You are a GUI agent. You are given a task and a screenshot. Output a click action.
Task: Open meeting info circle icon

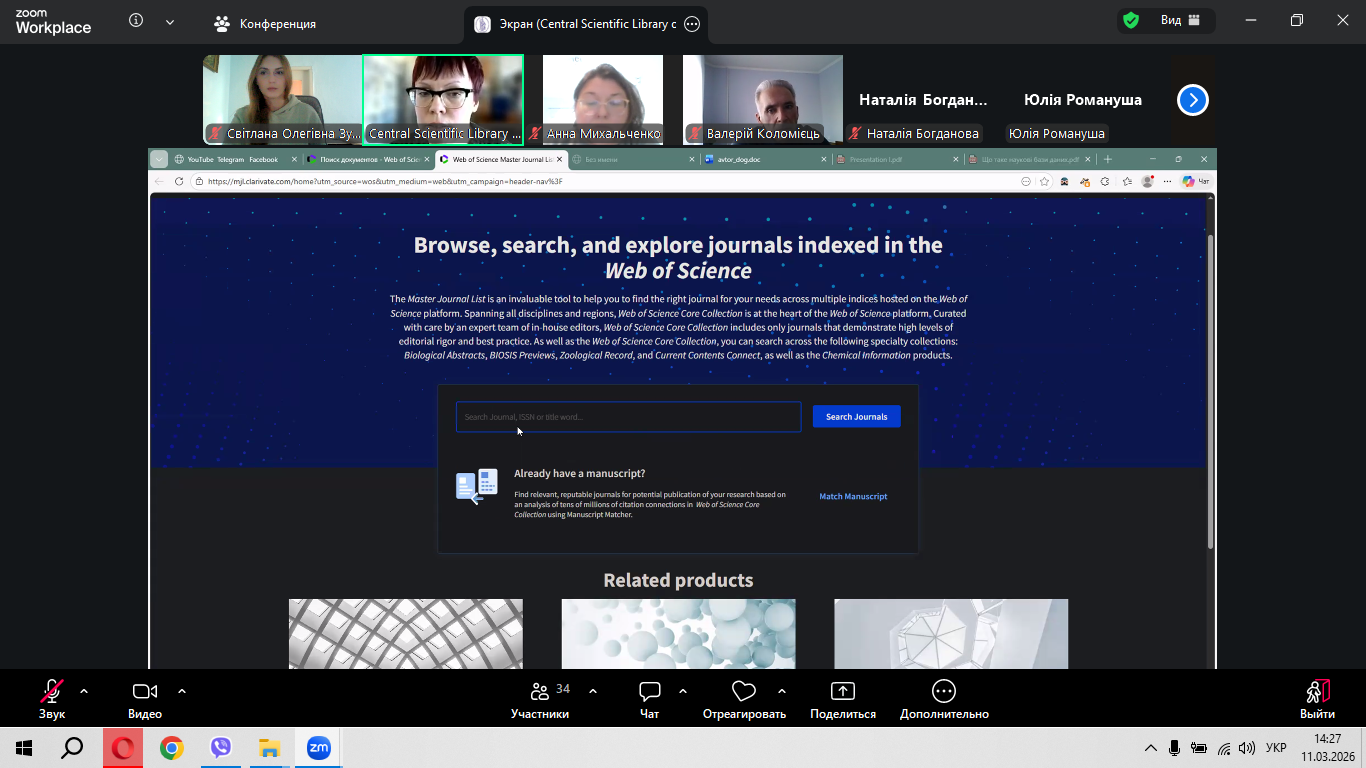137,21
